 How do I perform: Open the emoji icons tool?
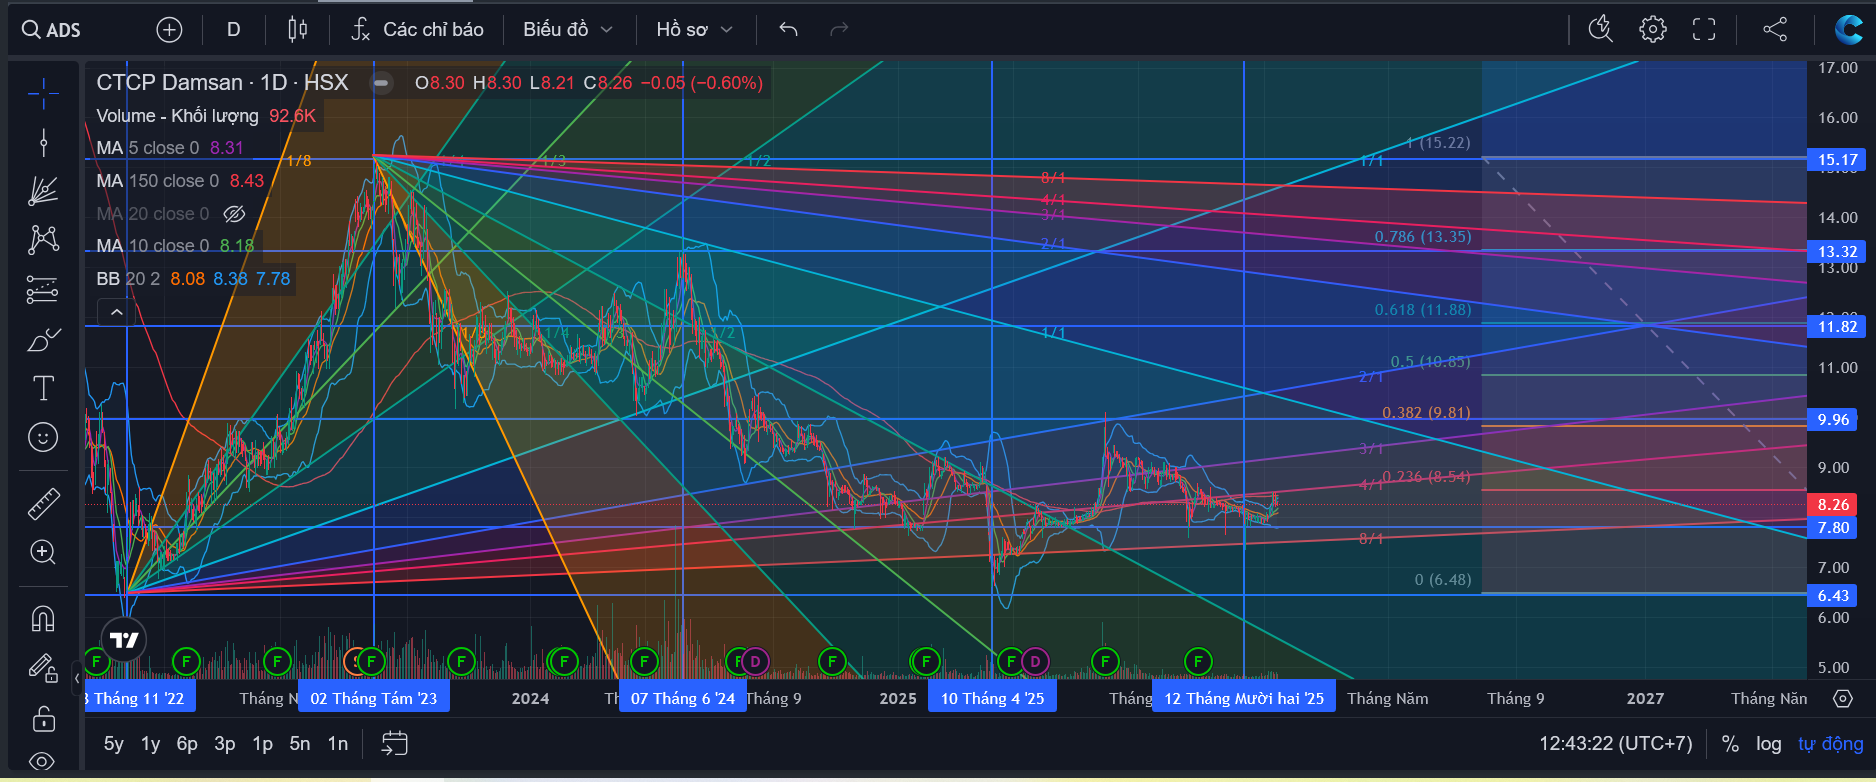[x=43, y=437]
